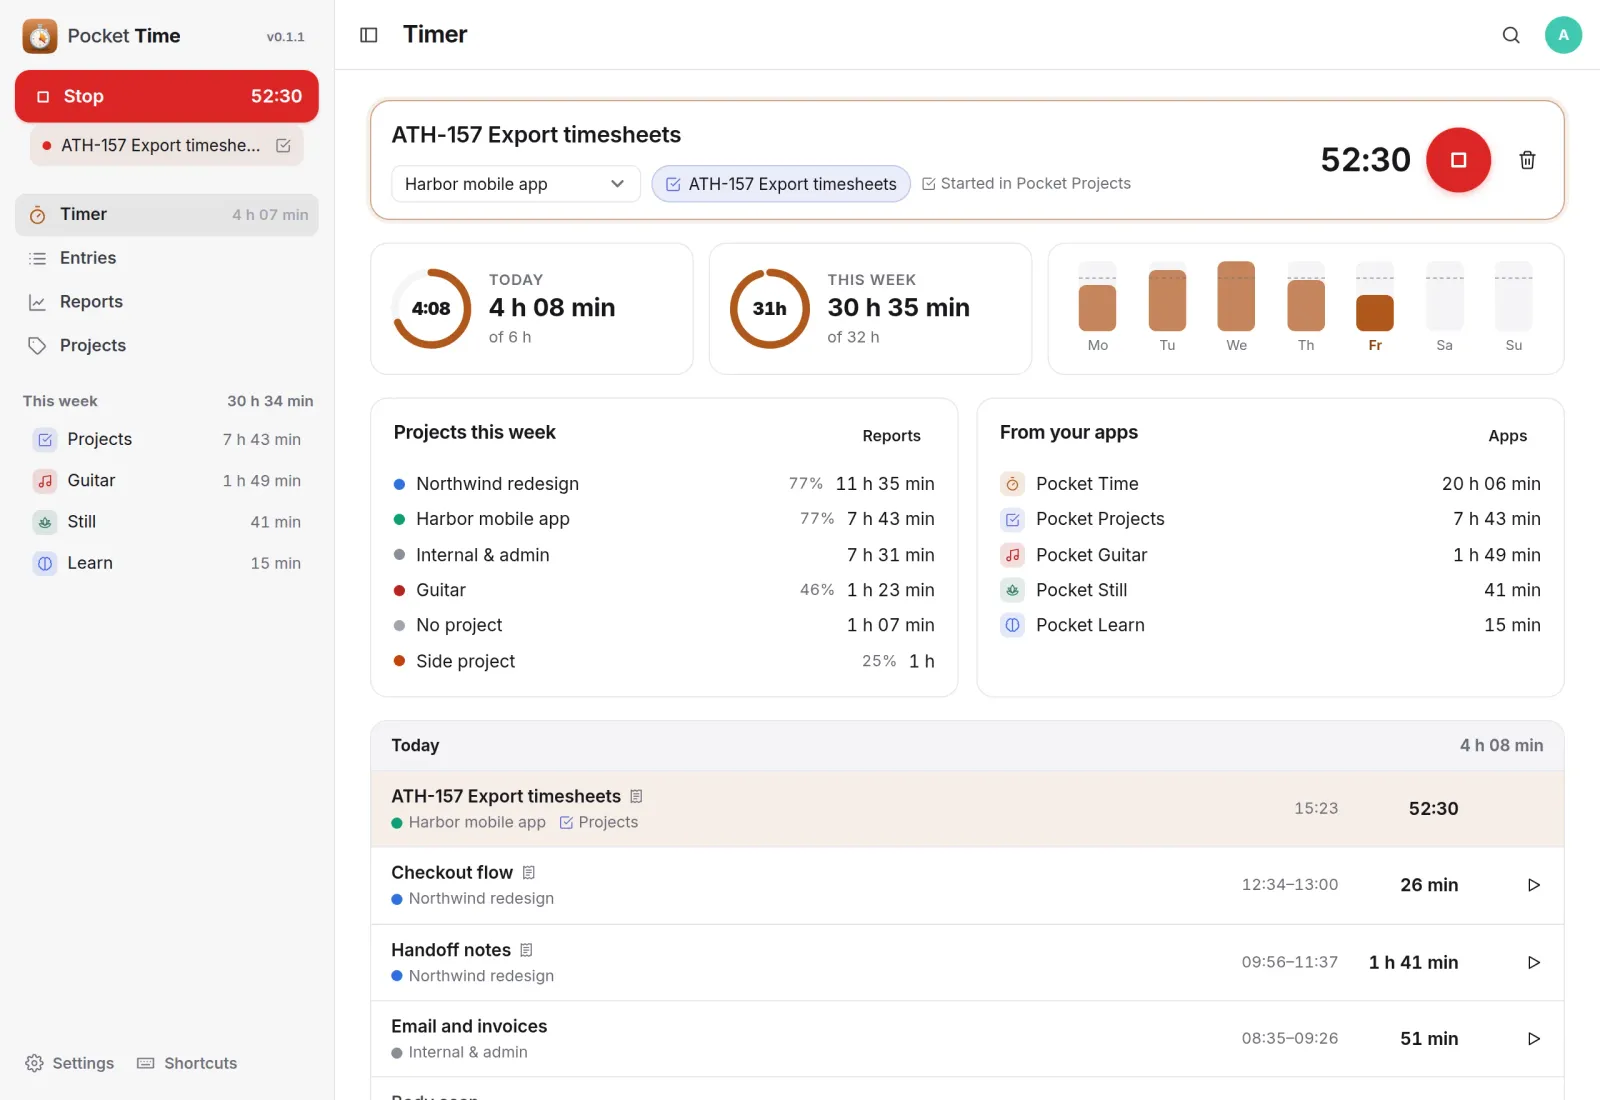Open the Harbor mobile app project dropdown
Viewport: 1600px width, 1100px height.
click(x=515, y=184)
